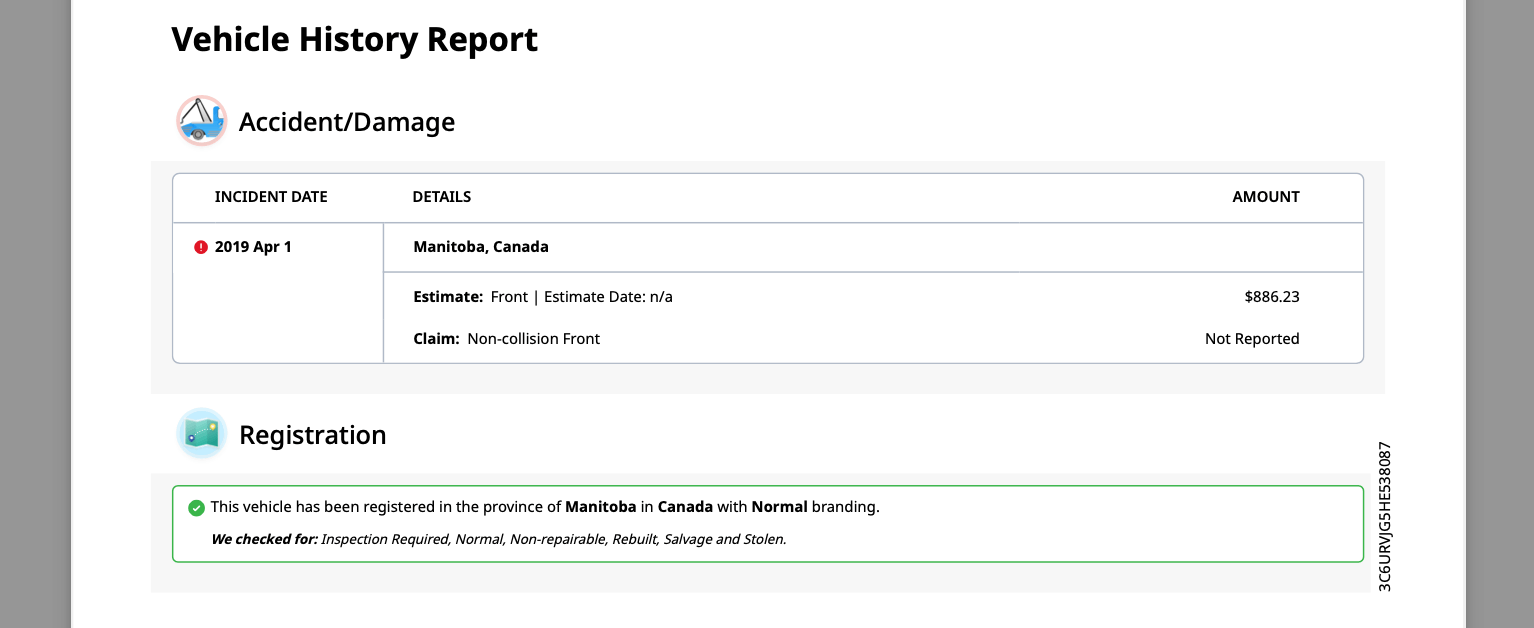Click the green checkmark icon in registration box
Viewport: 1534px width, 628px height.
point(197,508)
